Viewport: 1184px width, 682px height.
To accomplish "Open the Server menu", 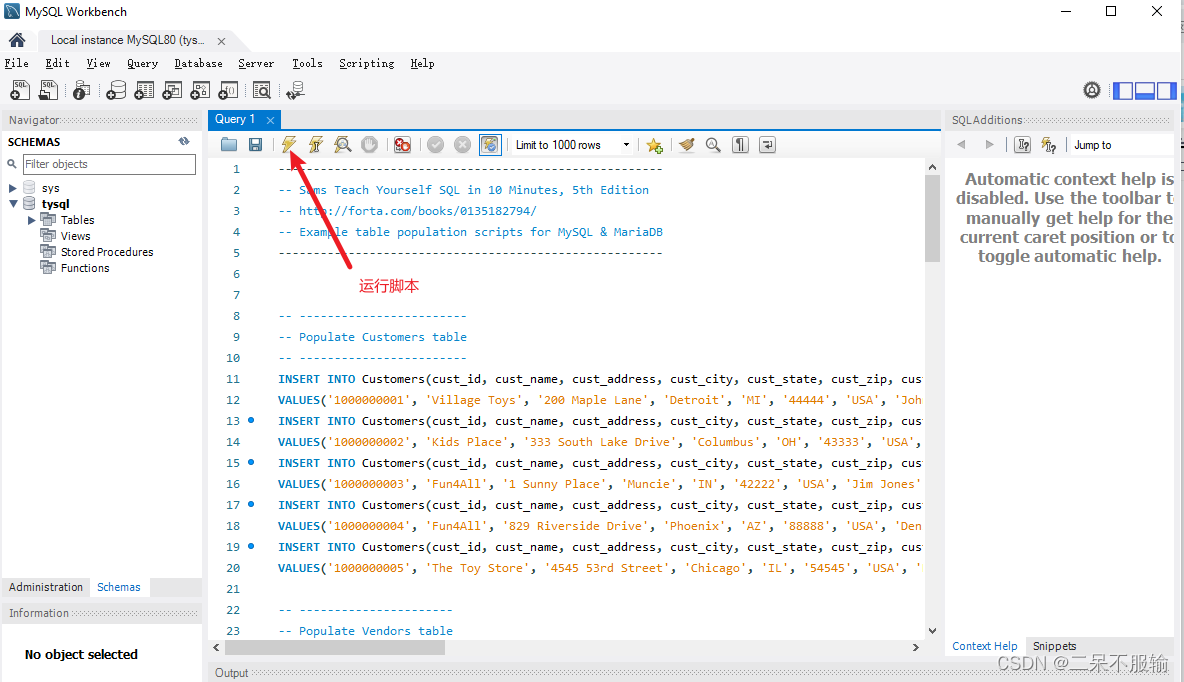I will coord(256,63).
